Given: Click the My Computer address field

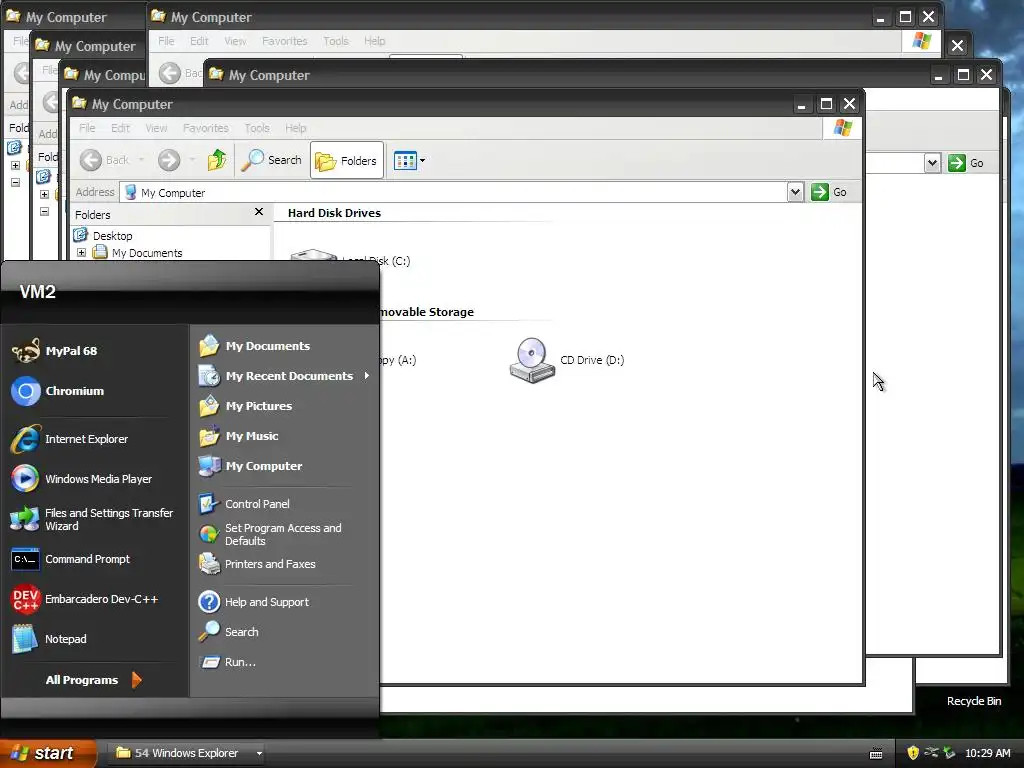Looking at the screenshot, I should [454, 192].
